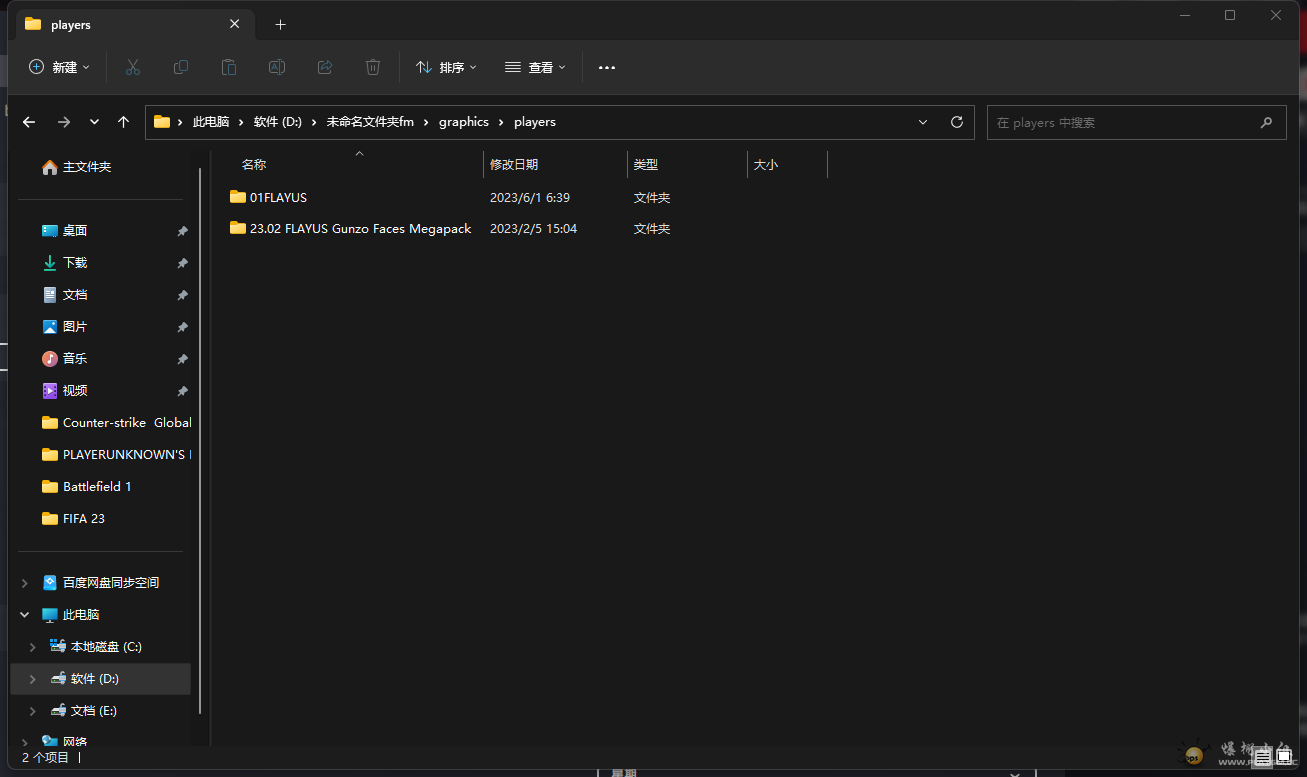Expand 文档 (E:) tree node

click(33, 710)
